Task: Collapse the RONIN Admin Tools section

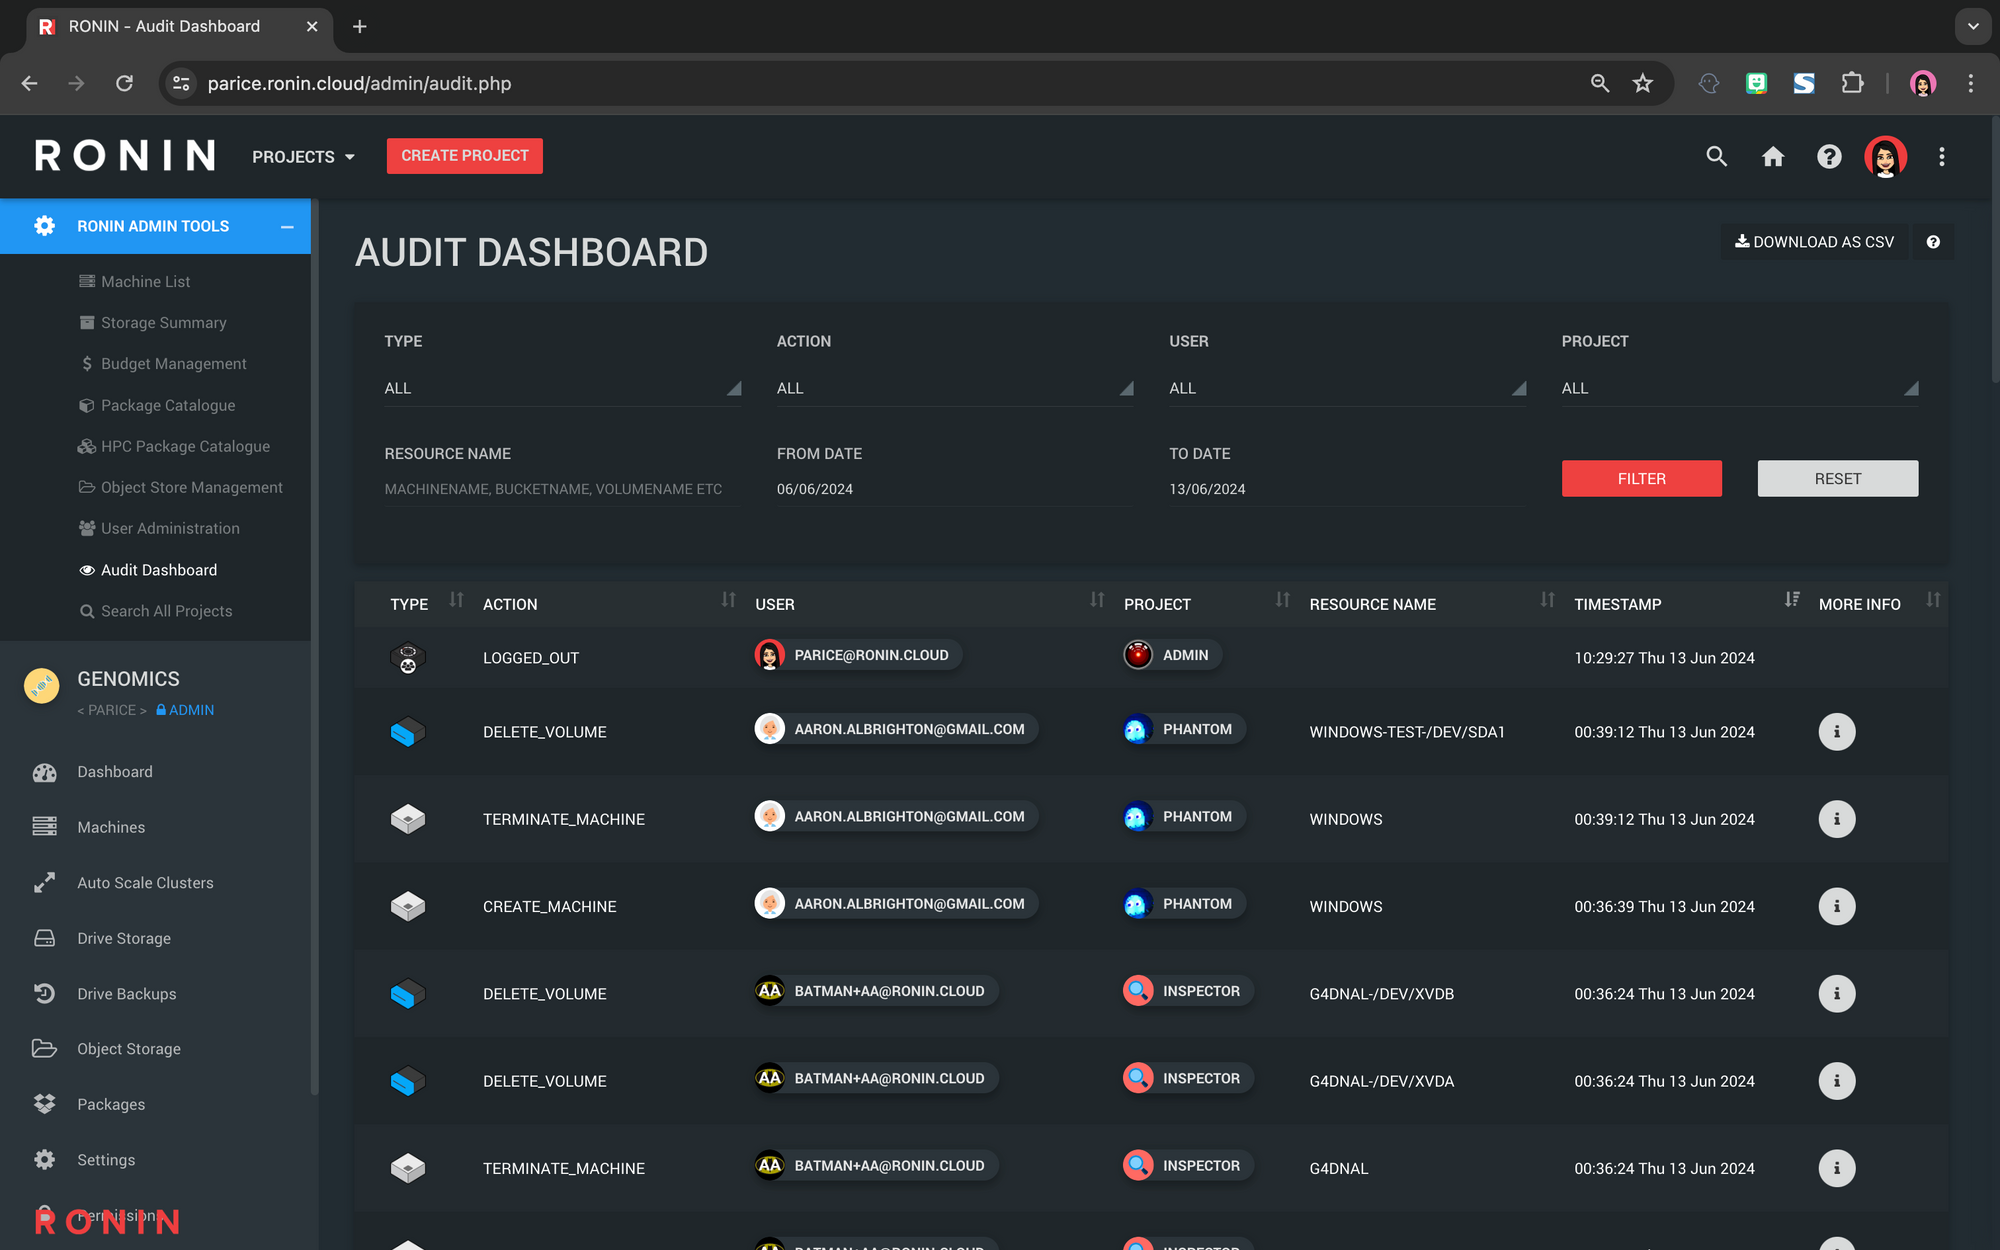Action: tap(287, 227)
